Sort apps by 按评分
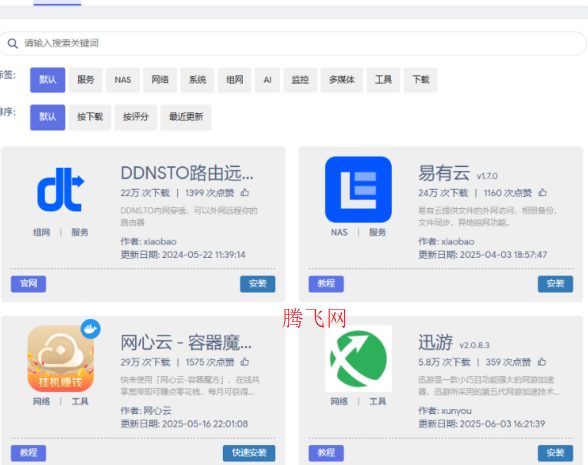The image size is (588, 465). (x=136, y=117)
